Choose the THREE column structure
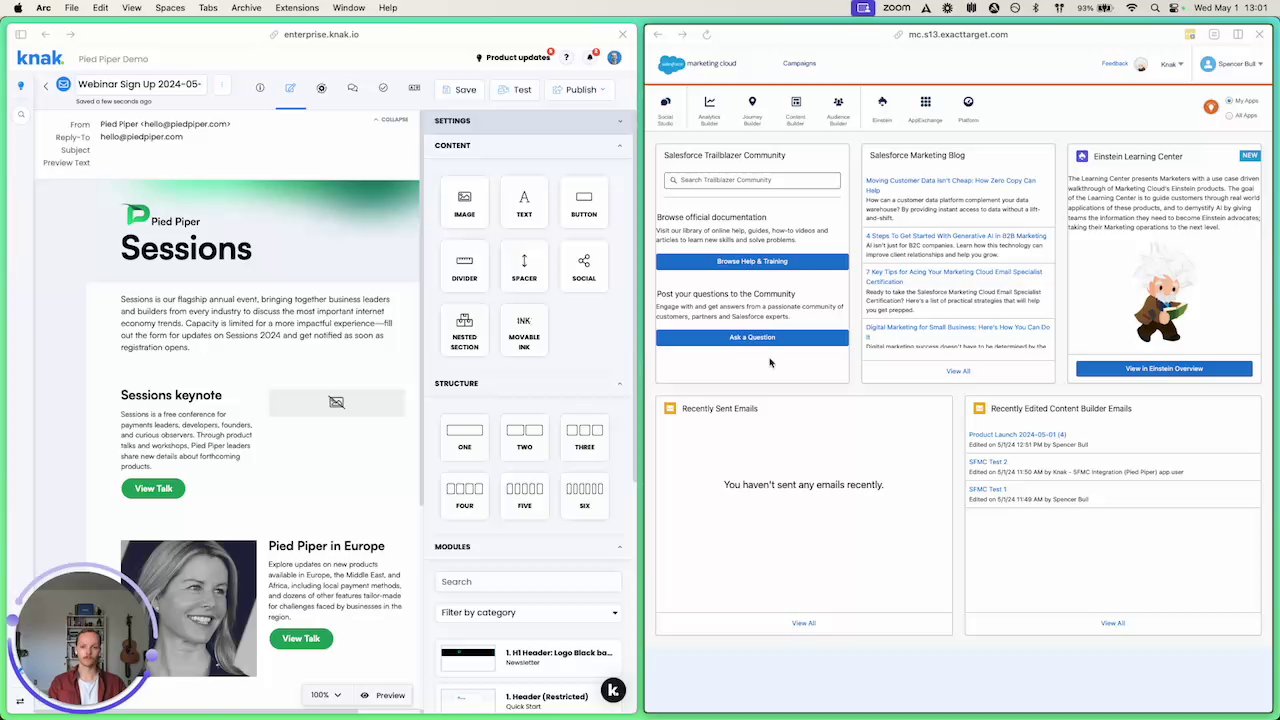Screen dimensions: 1280x720 [x=584, y=436]
